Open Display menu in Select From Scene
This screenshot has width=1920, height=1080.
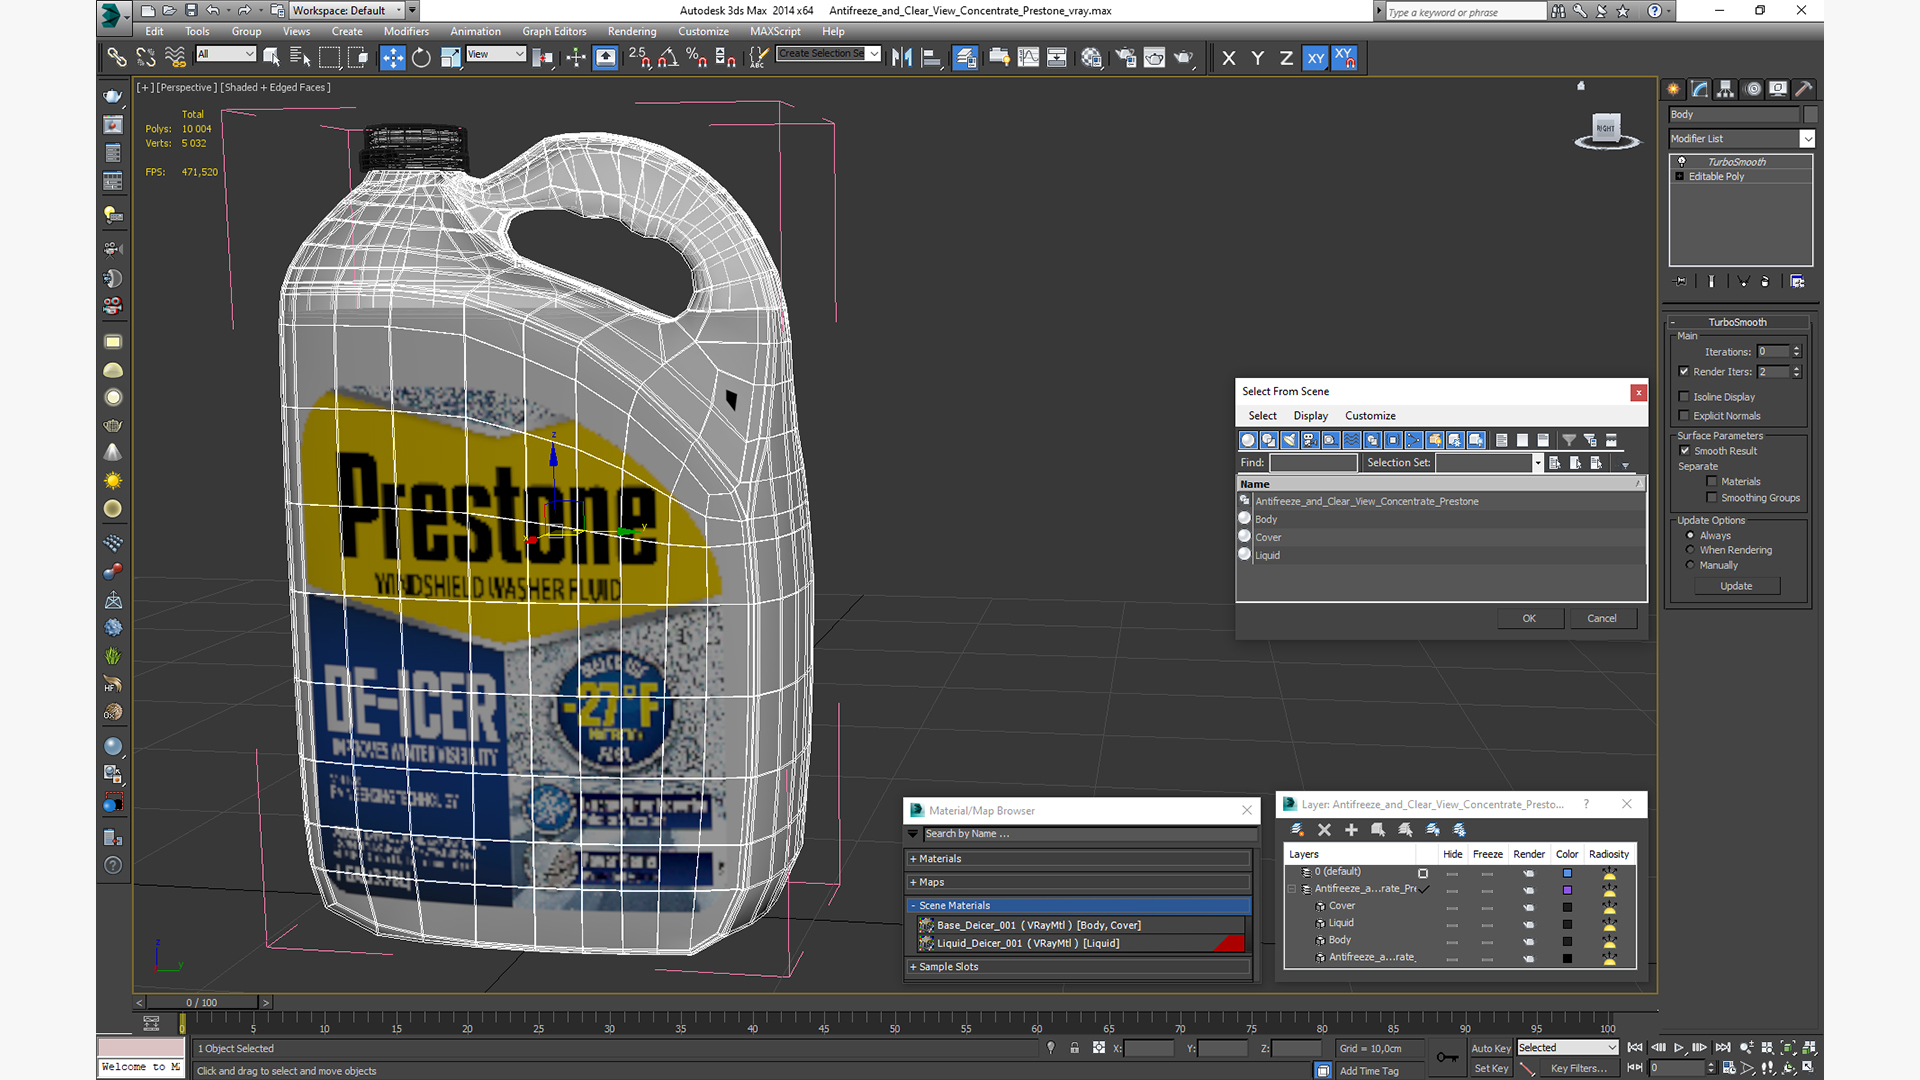1310,416
